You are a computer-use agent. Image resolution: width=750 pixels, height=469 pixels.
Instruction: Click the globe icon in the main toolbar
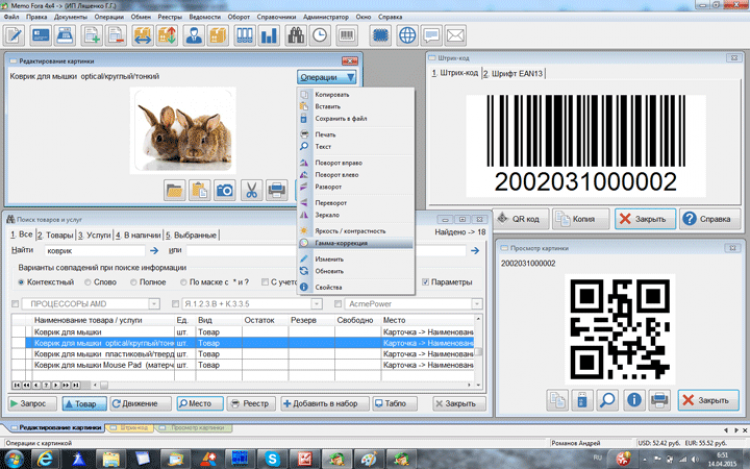tap(407, 35)
